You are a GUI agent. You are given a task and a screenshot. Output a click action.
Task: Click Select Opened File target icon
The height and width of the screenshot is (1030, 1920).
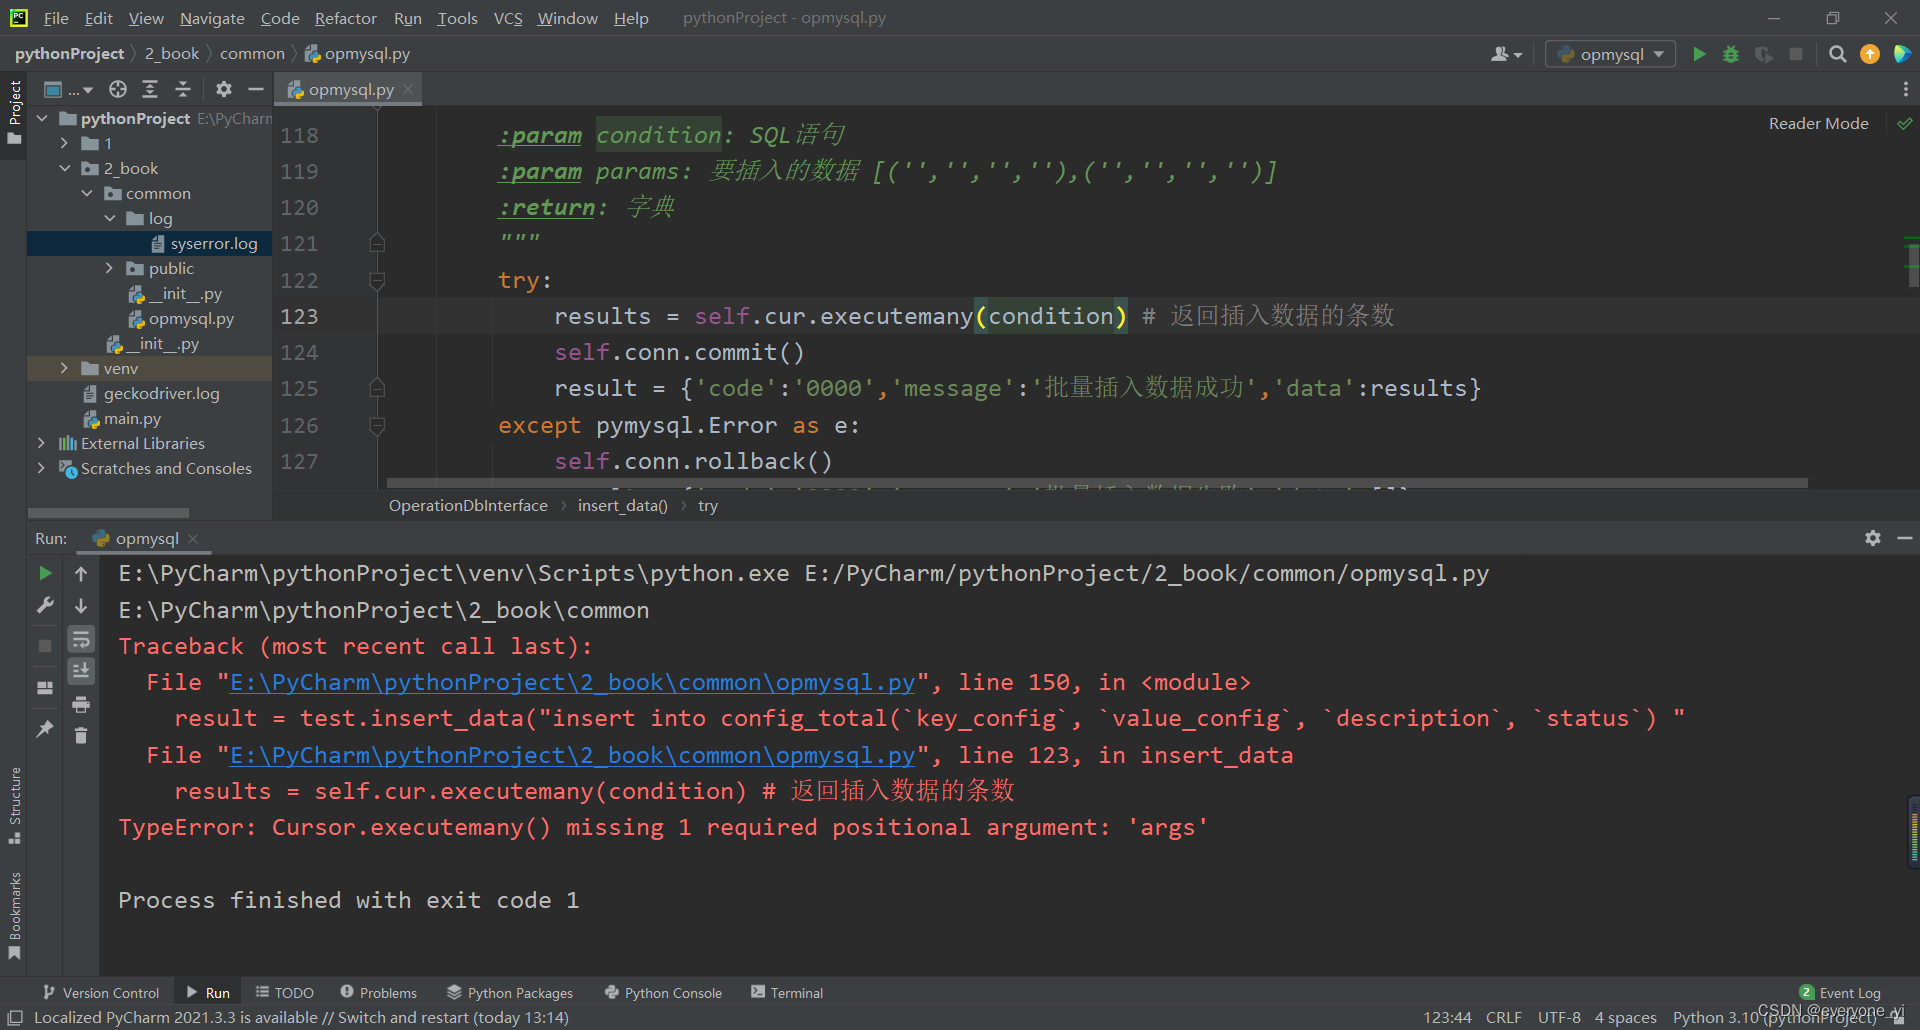pyautogui.click(x=118, y=89)
